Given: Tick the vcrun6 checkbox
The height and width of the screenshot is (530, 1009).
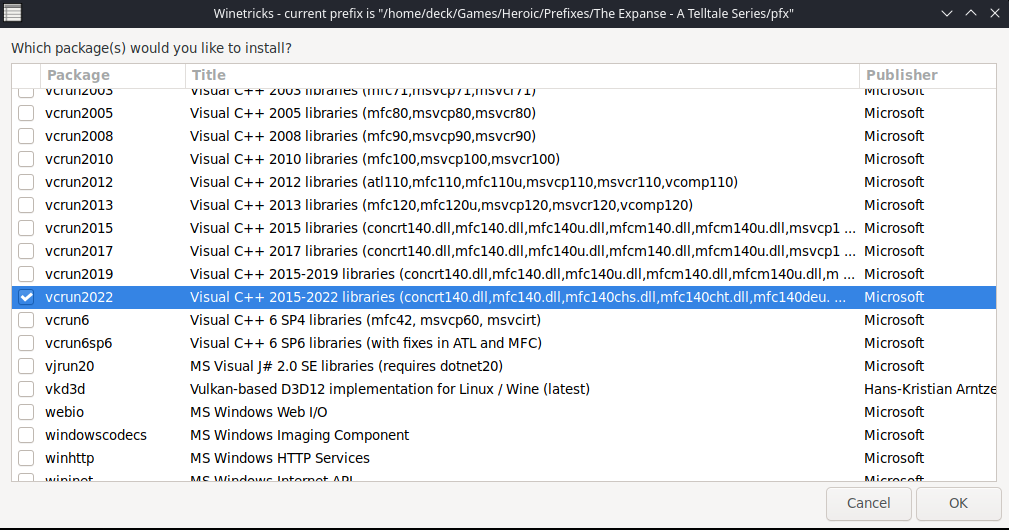Looking at the screenshot, I should tap(26, 320).
